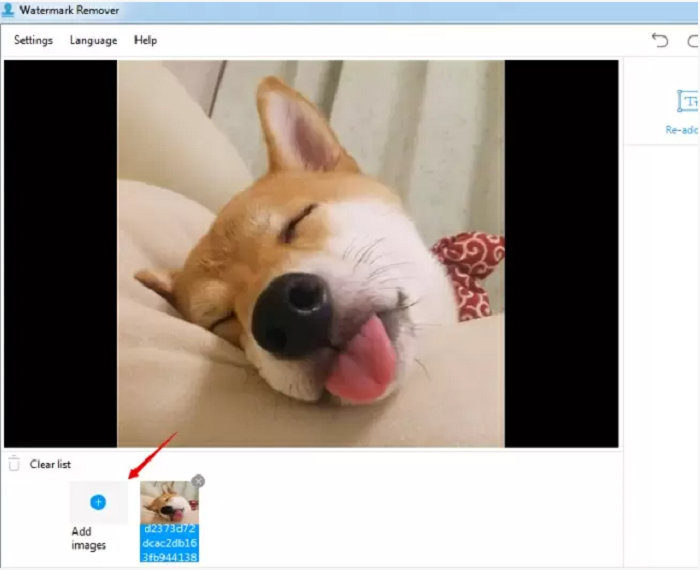
Task: Click the Clear list button
Action: point(50,464)
